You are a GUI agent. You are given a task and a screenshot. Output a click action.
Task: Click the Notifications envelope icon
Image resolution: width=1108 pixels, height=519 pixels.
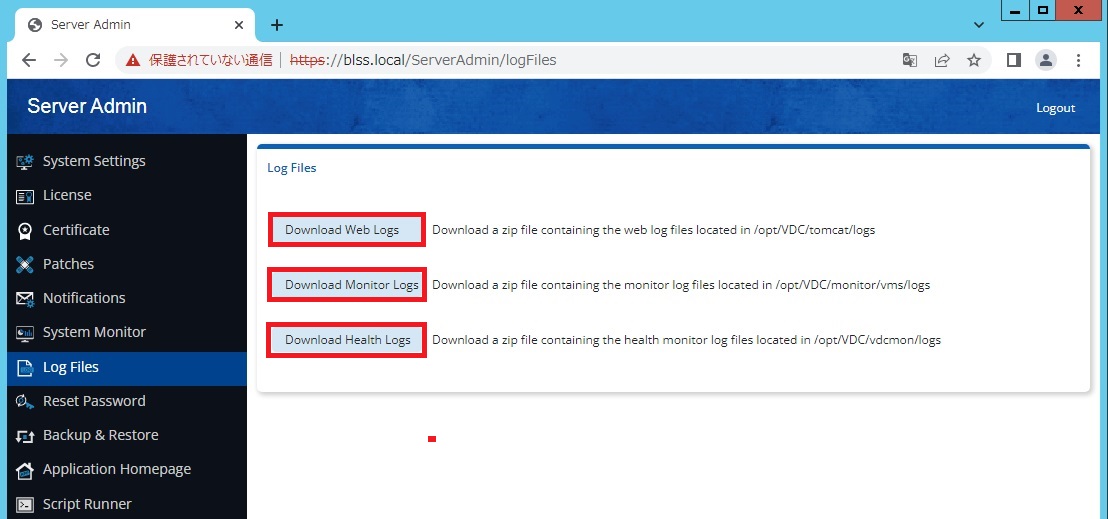pyautogui.click(x=25, y=298)
